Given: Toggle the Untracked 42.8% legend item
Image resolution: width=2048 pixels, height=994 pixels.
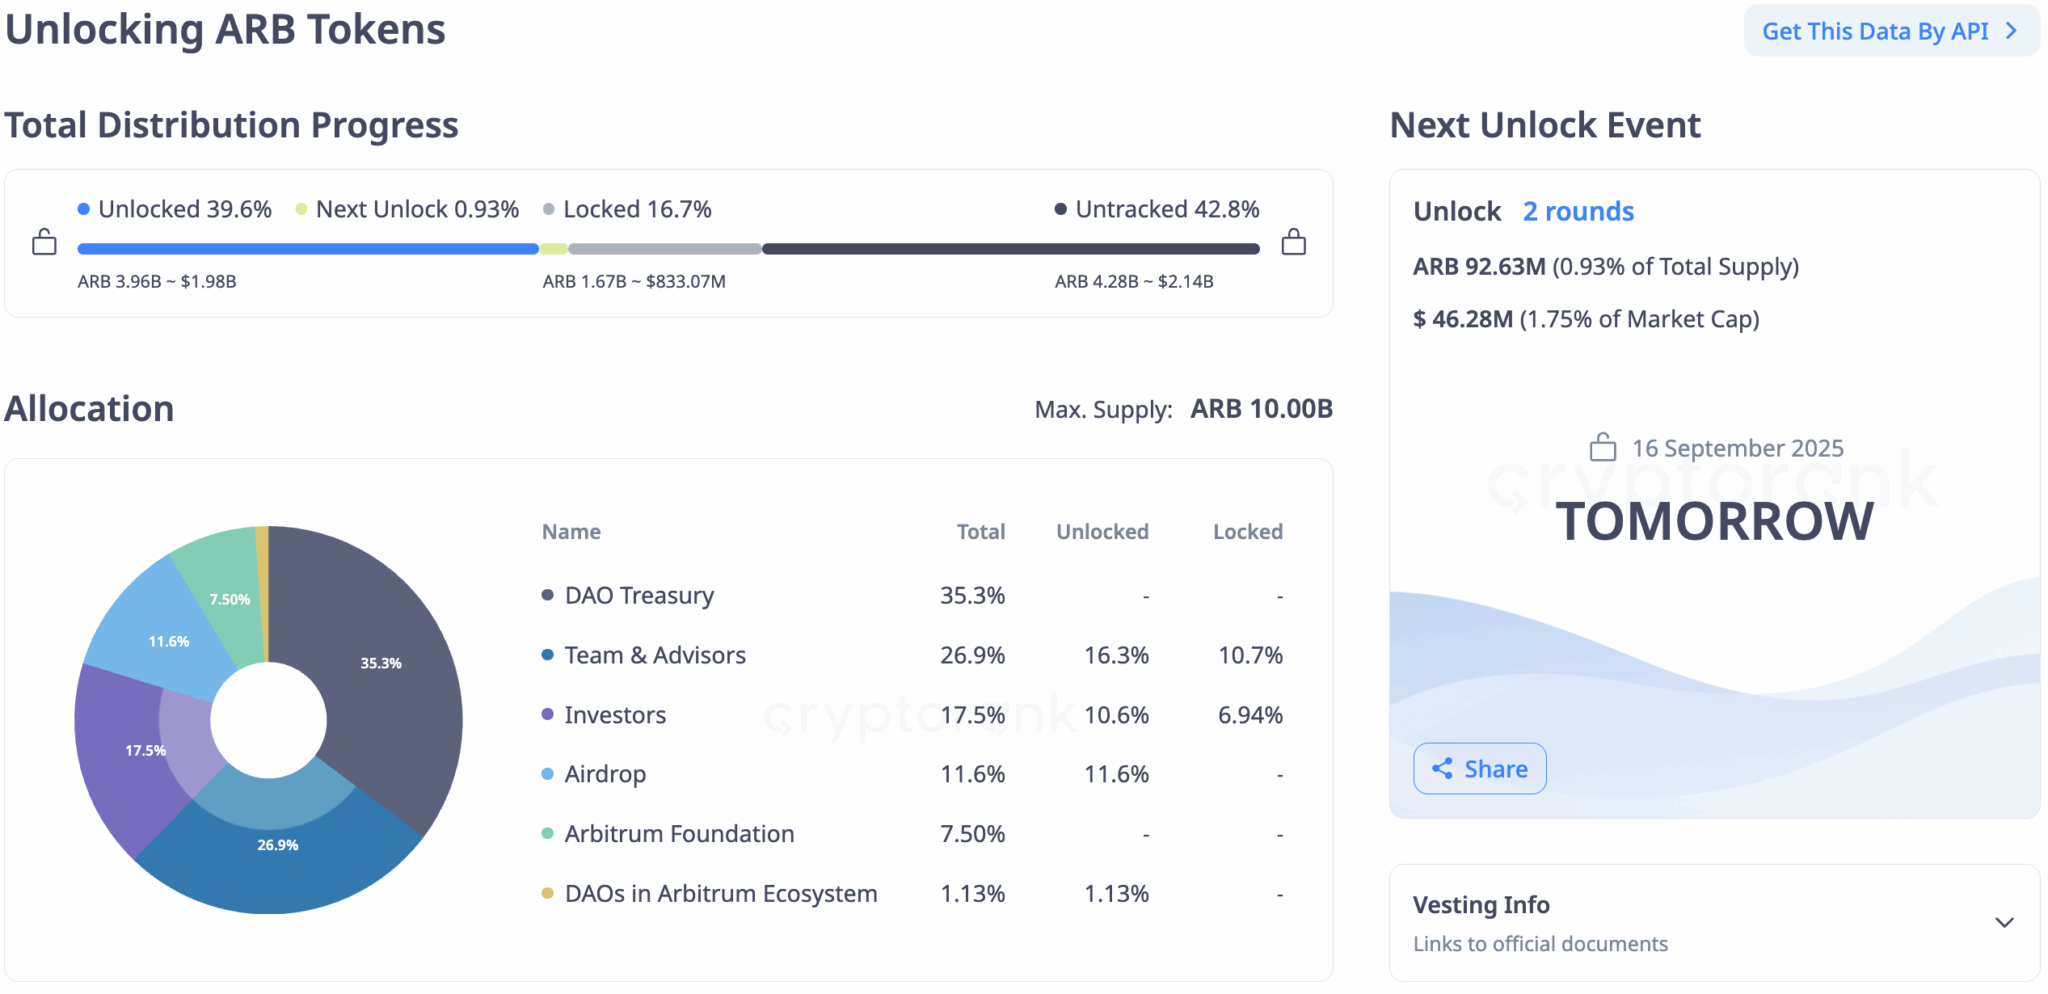Looking at the screenshot, I should [x=1156, y=209].
